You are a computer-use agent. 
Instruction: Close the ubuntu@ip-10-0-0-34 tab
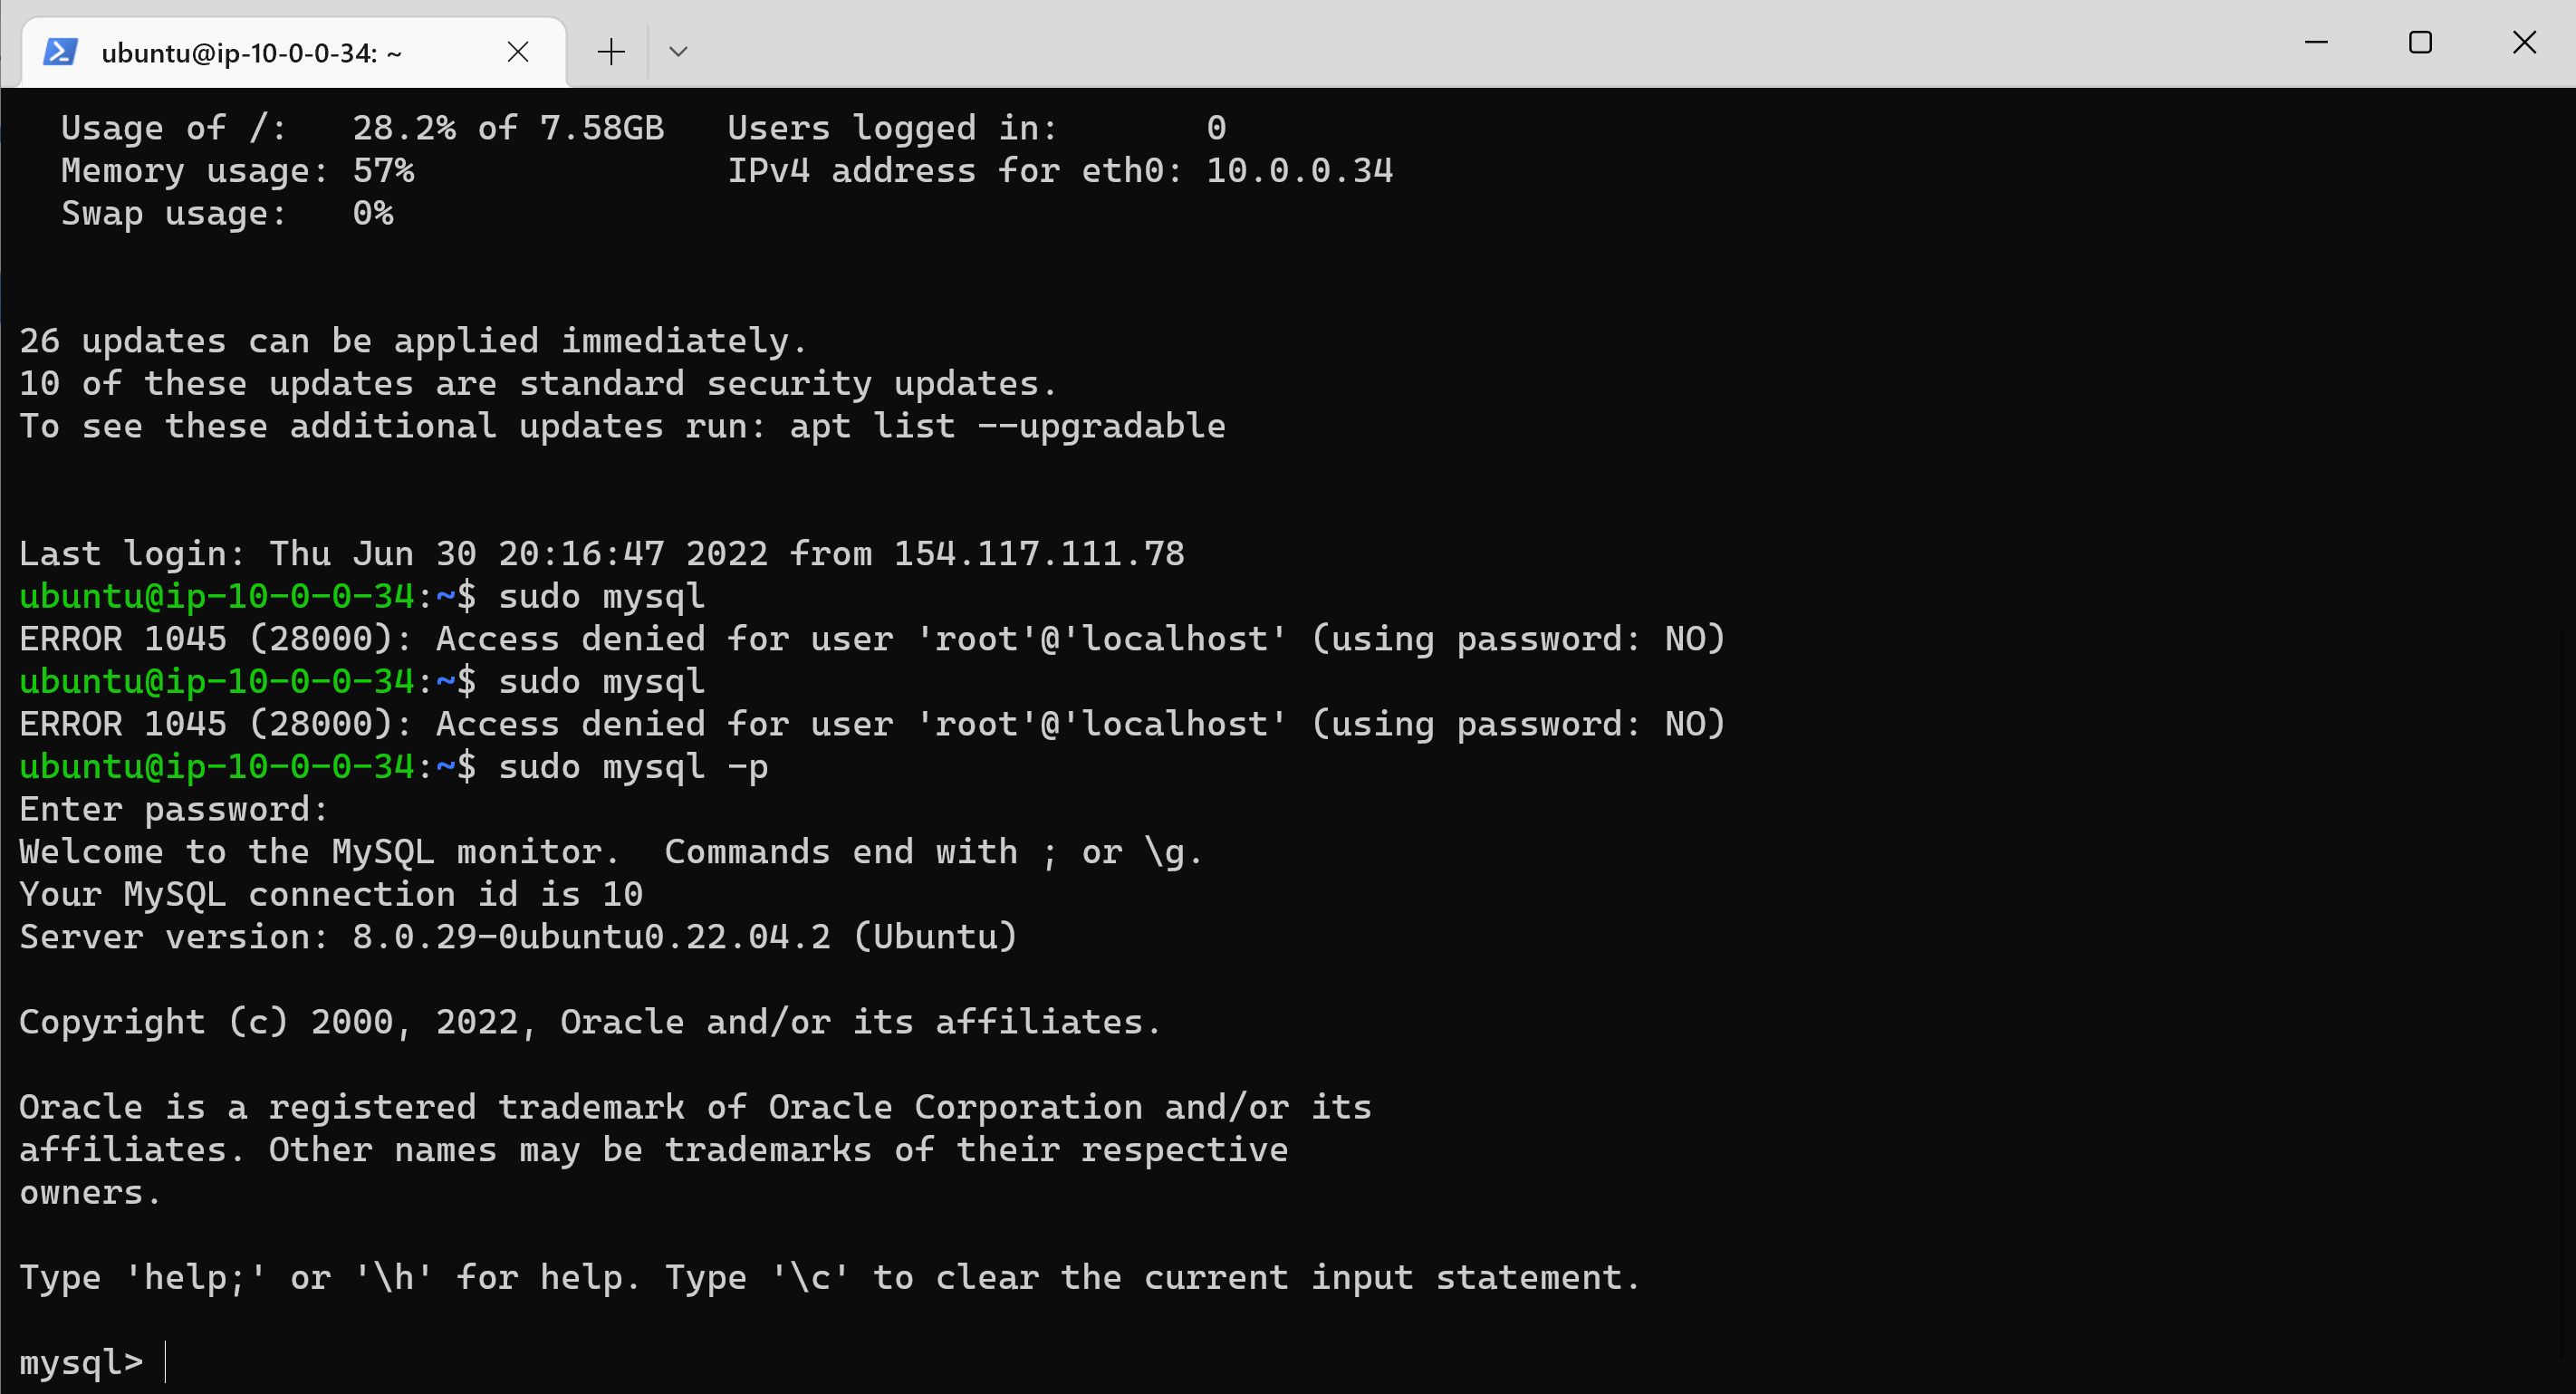(x=518, y=51)
